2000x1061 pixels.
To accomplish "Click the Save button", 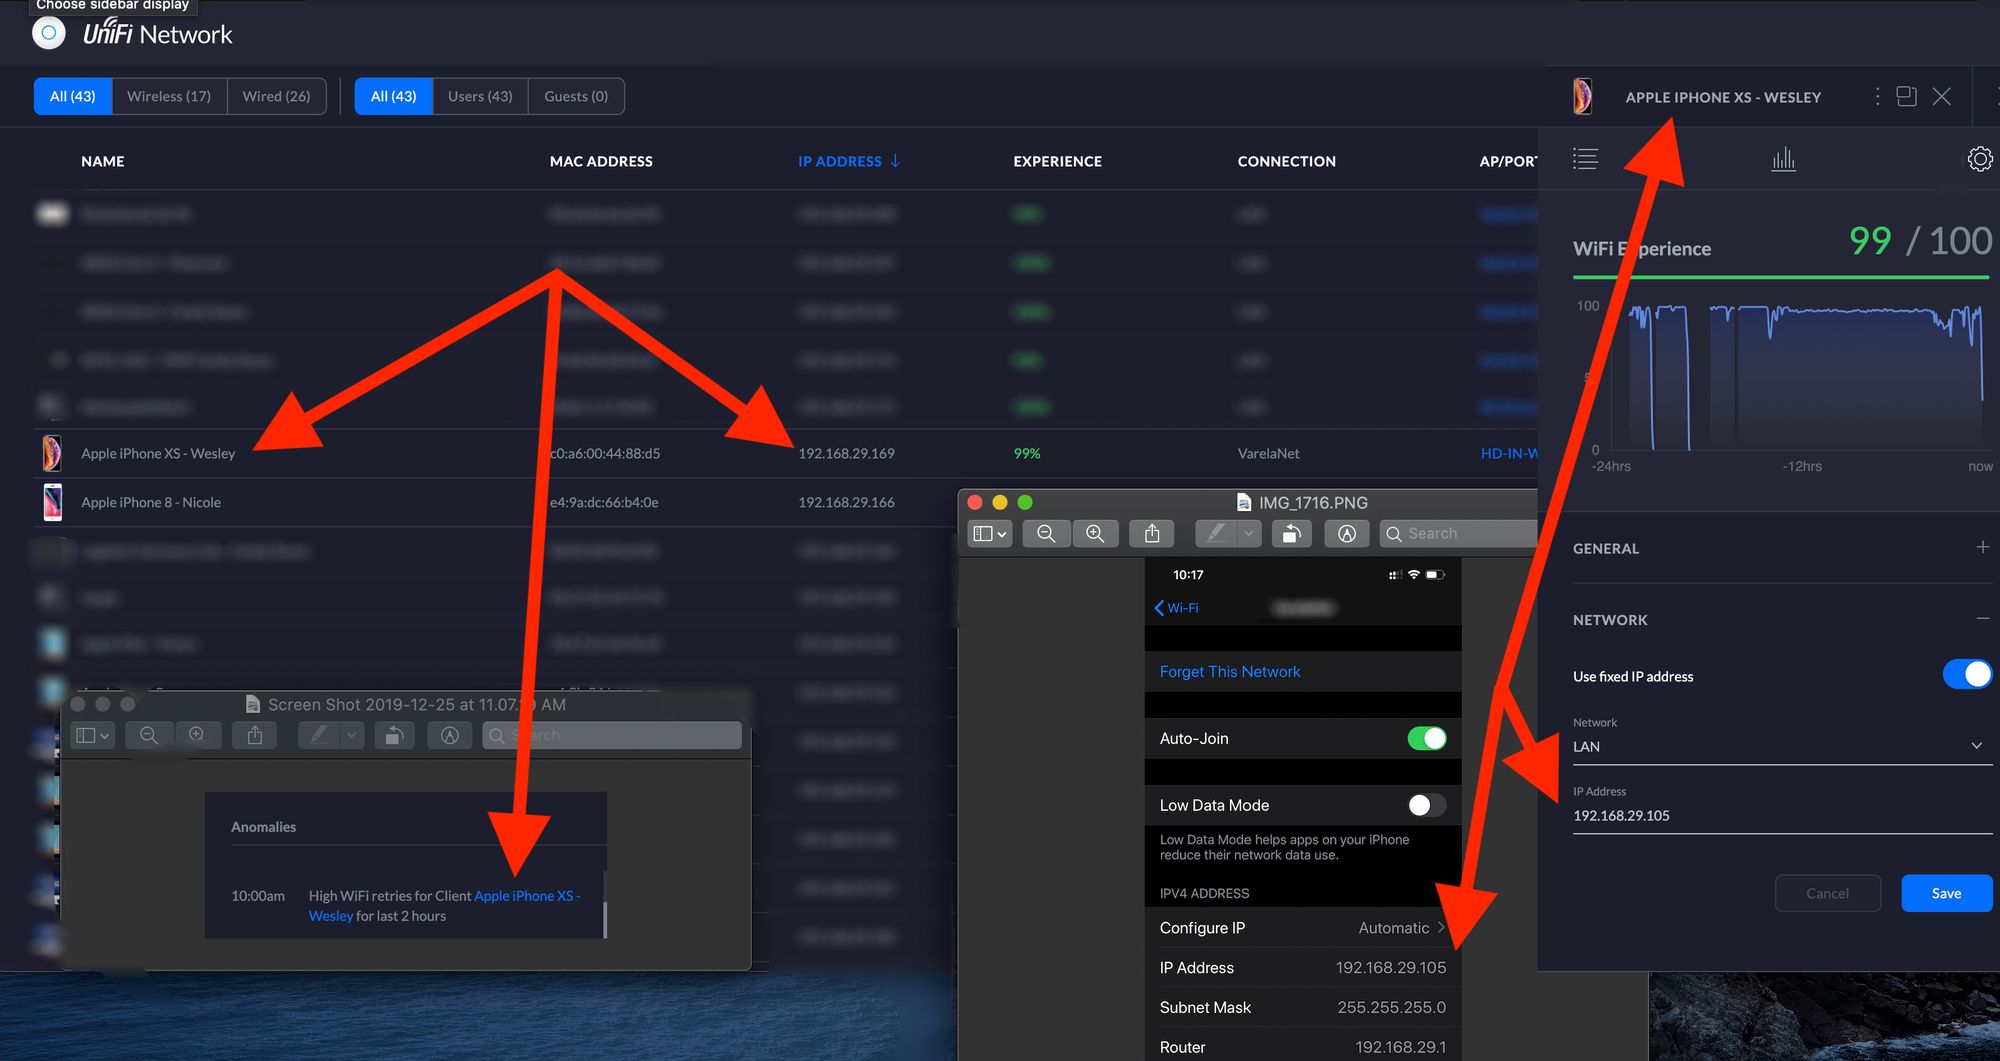I will coord(1946,893).
